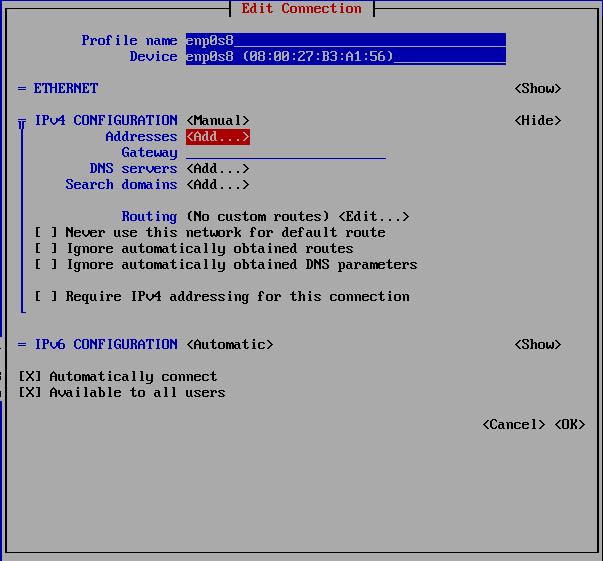
Task: Click the Profile name input field
Action: point(346,40)
